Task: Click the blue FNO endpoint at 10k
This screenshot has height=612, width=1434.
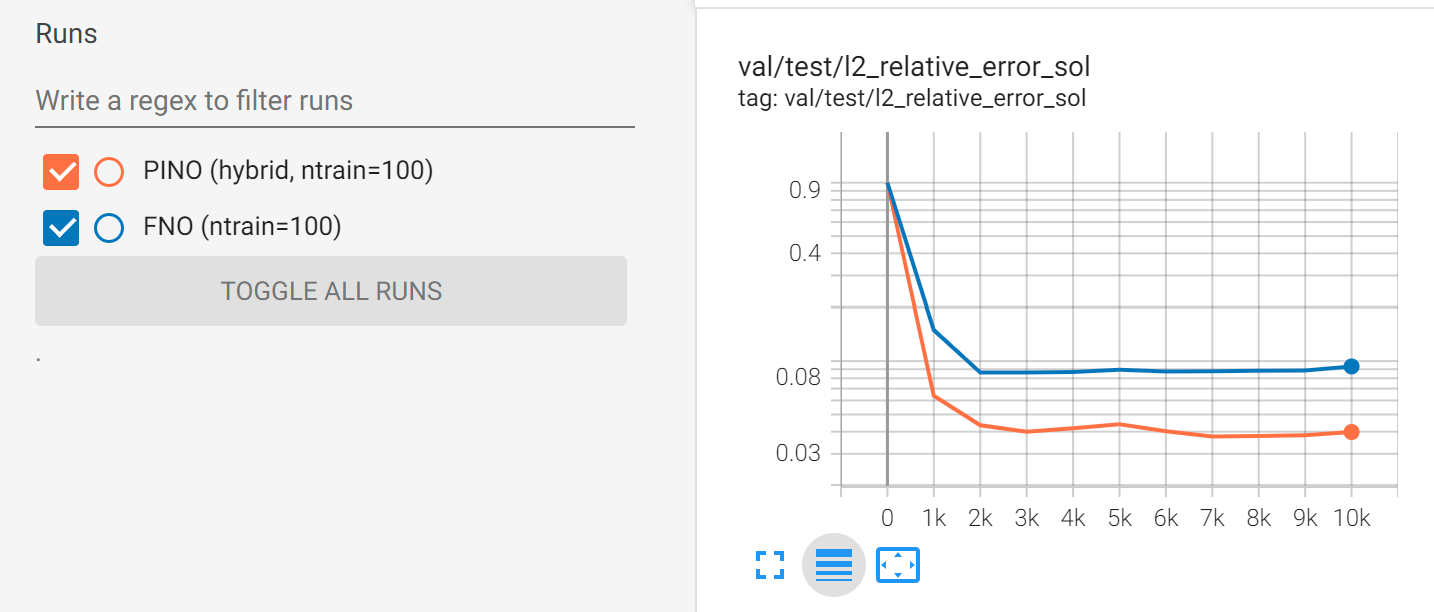Action: 1351,366
